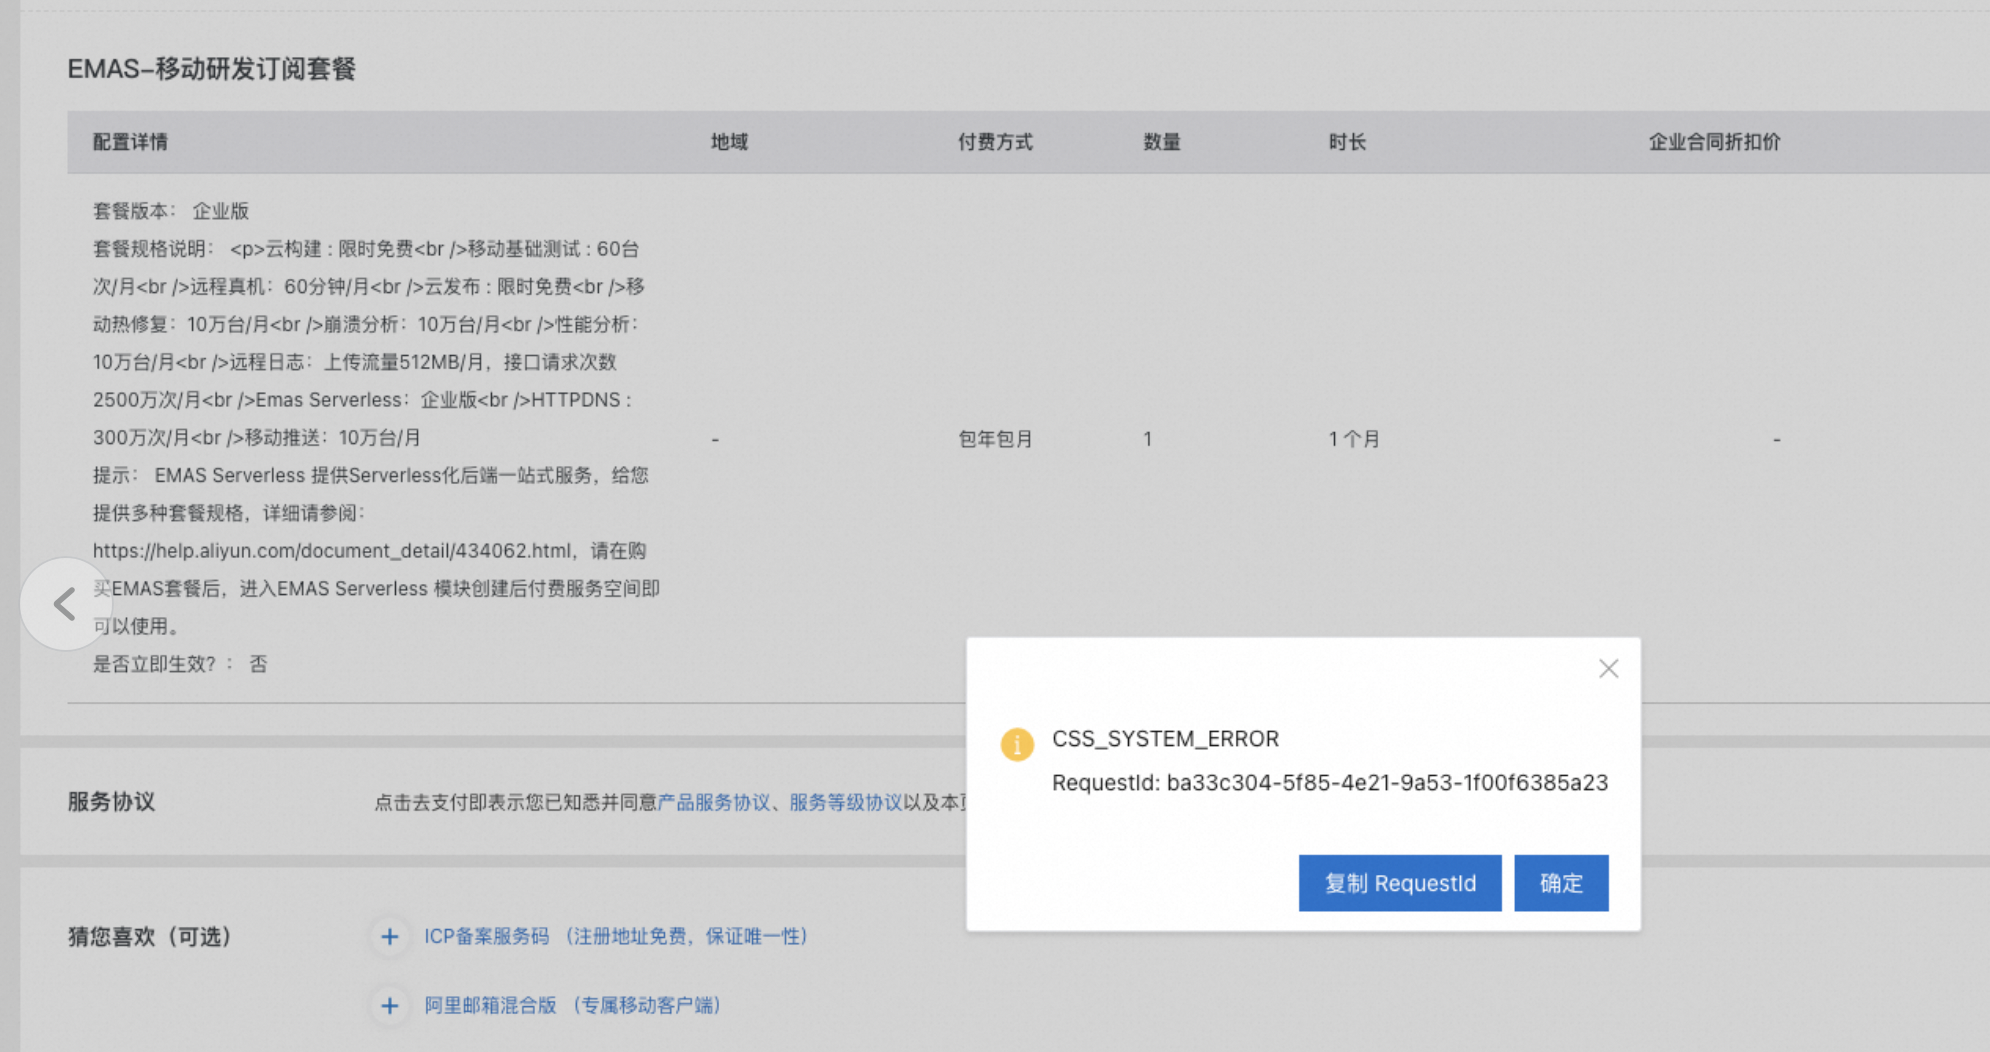Click the 配置详情 column header
The width and height of the screenshot is (1990, 1052).
point(130,142)
